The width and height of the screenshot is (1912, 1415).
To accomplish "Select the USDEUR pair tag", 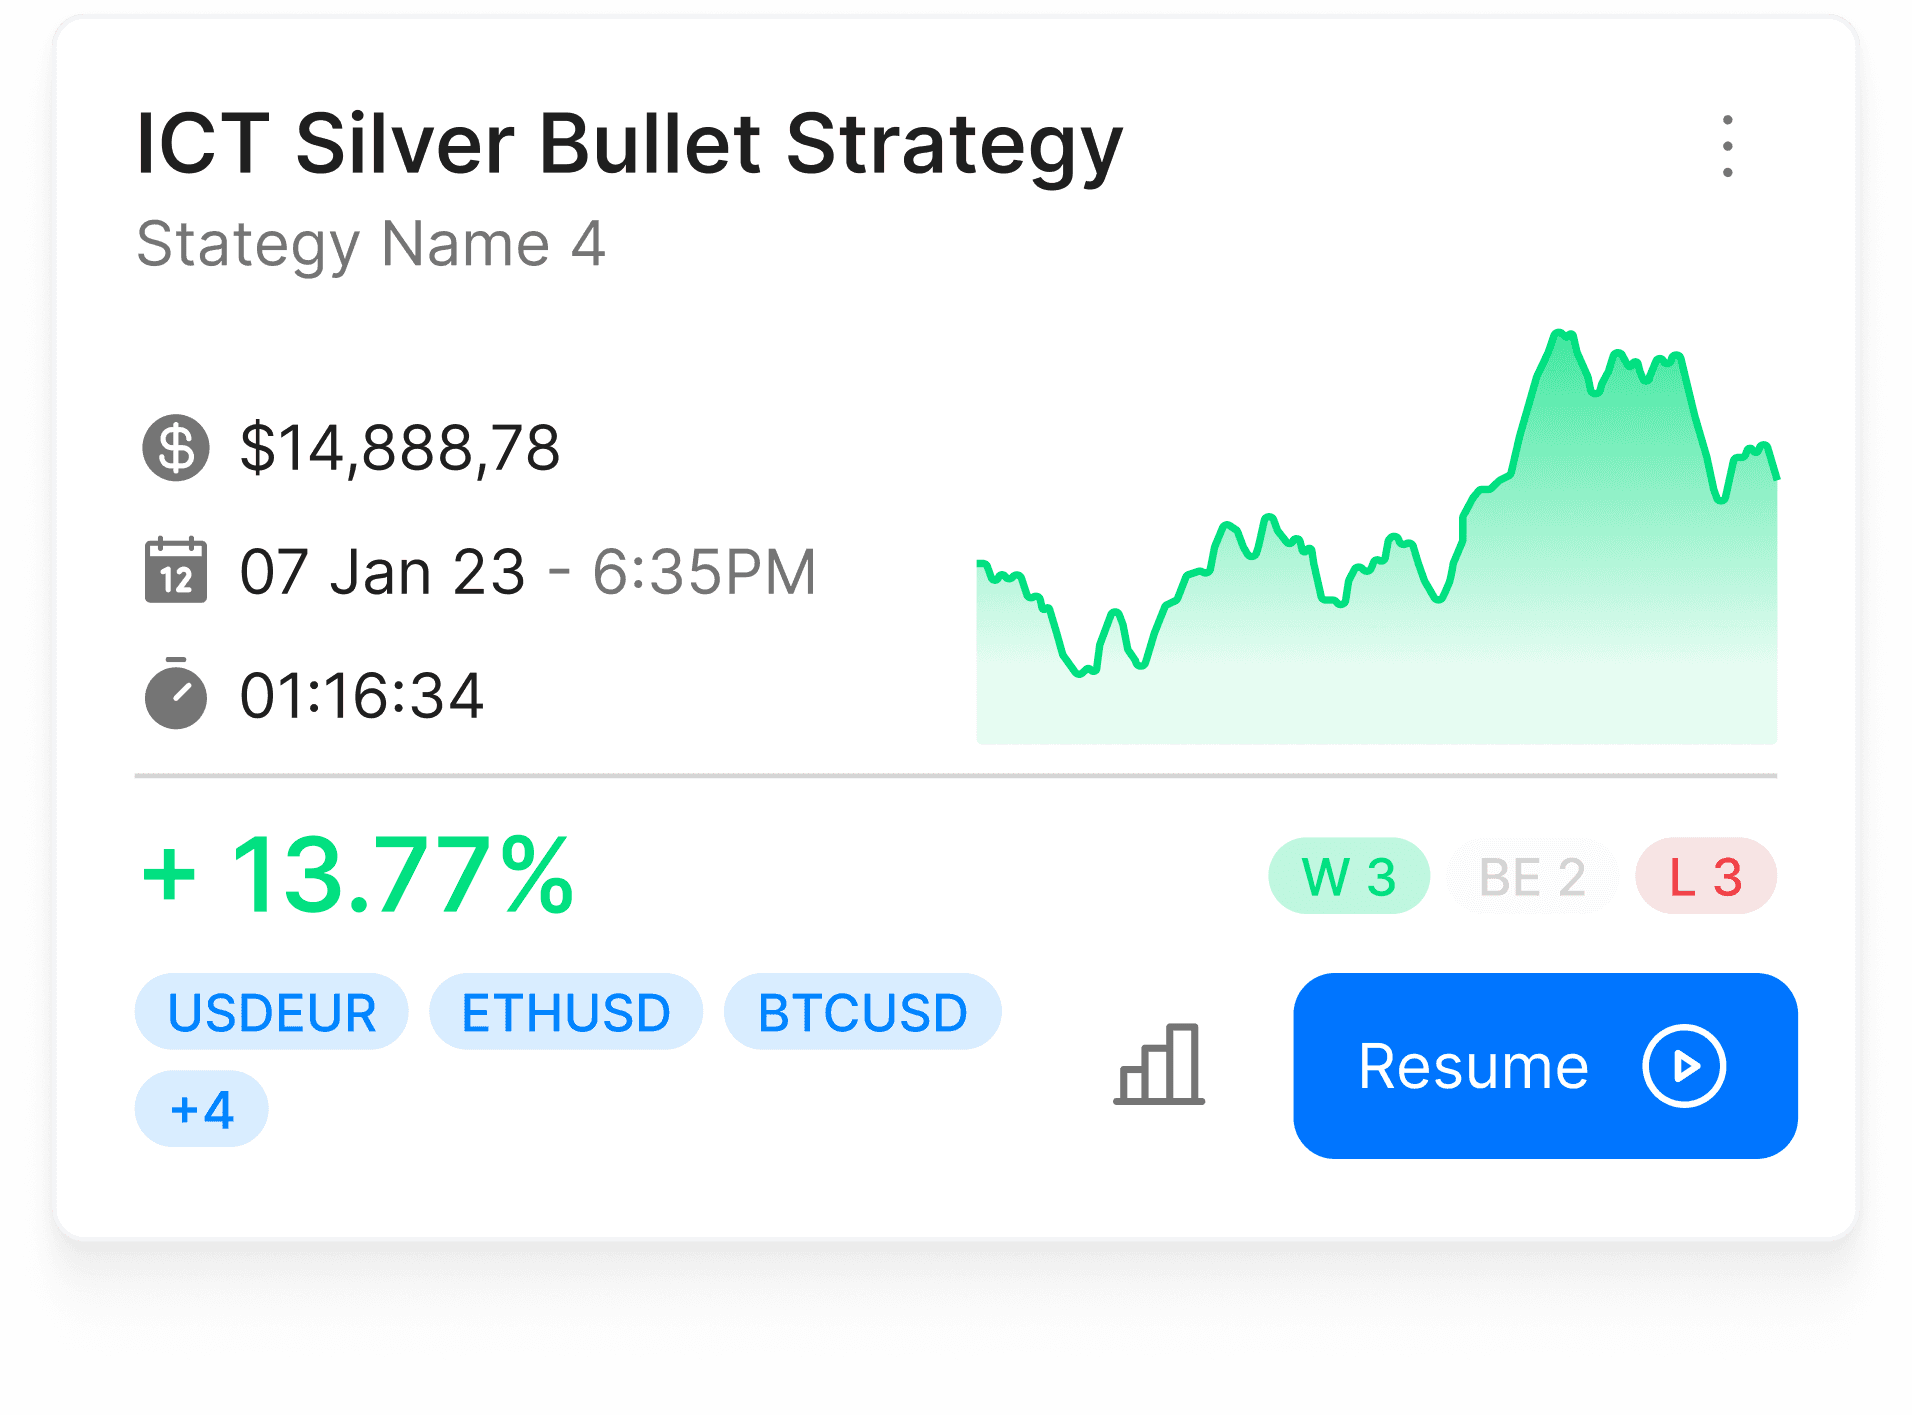I will 271,1012.
